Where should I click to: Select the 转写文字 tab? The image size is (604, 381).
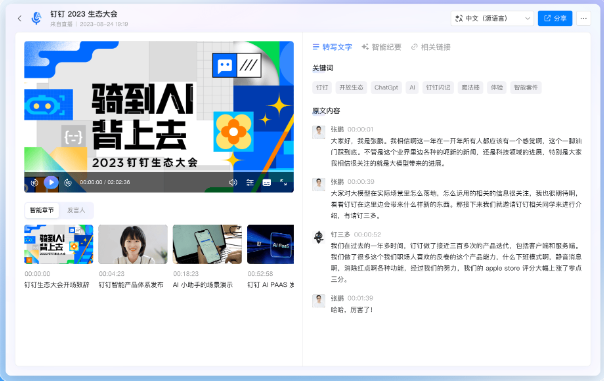pyautogui.click(x=332, y=47)
